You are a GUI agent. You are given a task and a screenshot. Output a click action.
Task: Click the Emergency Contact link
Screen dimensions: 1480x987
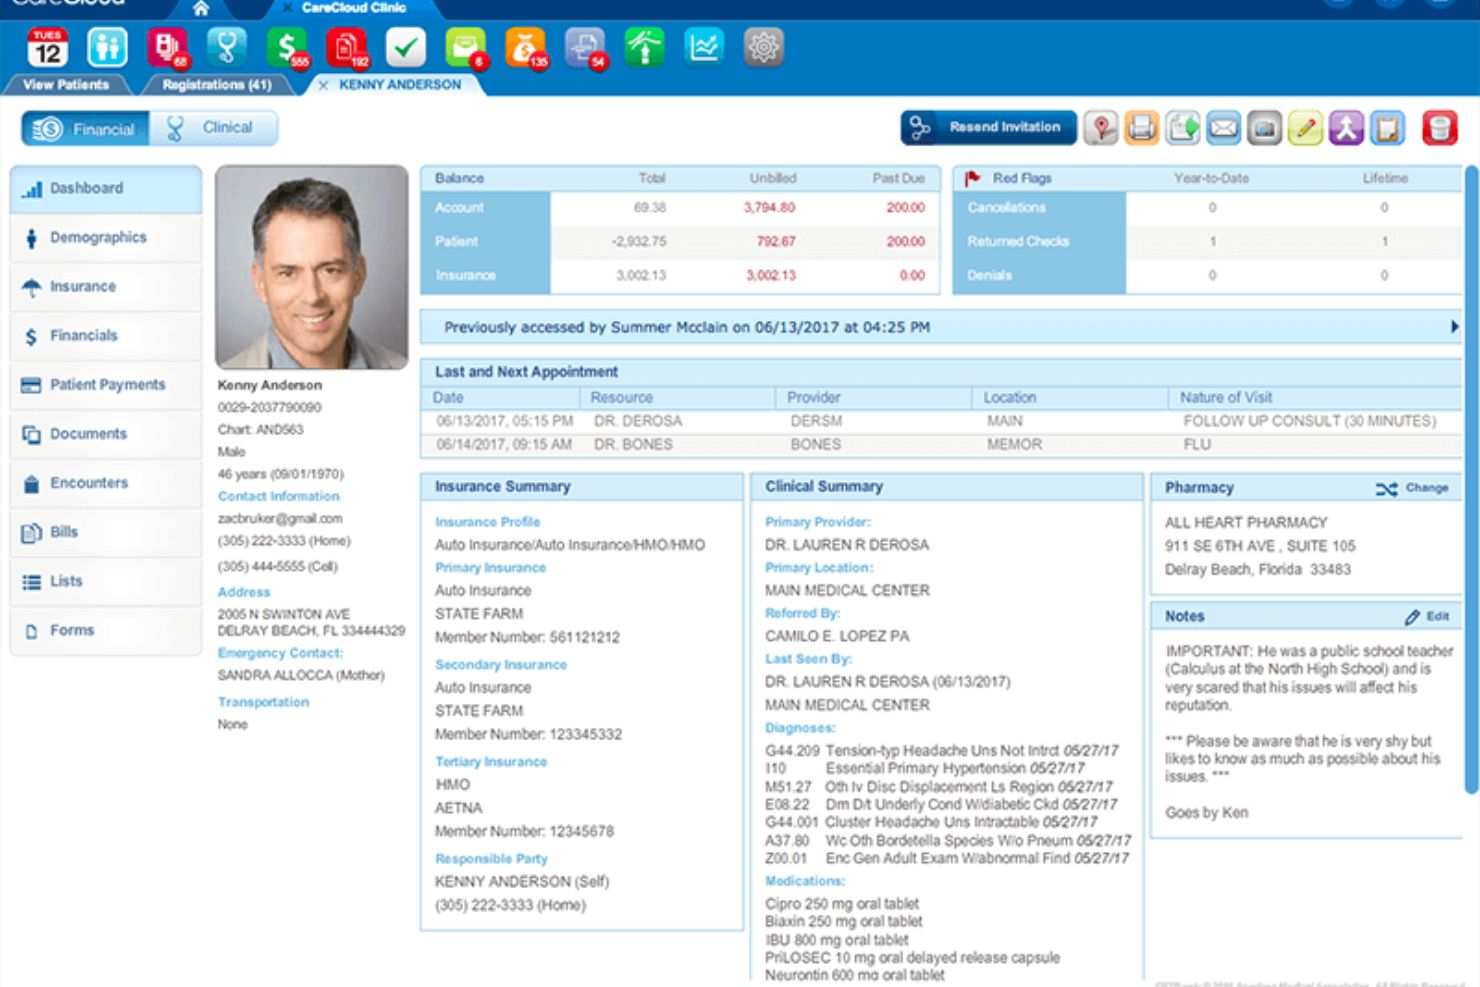pyautogui.click(x=280, y=653)
